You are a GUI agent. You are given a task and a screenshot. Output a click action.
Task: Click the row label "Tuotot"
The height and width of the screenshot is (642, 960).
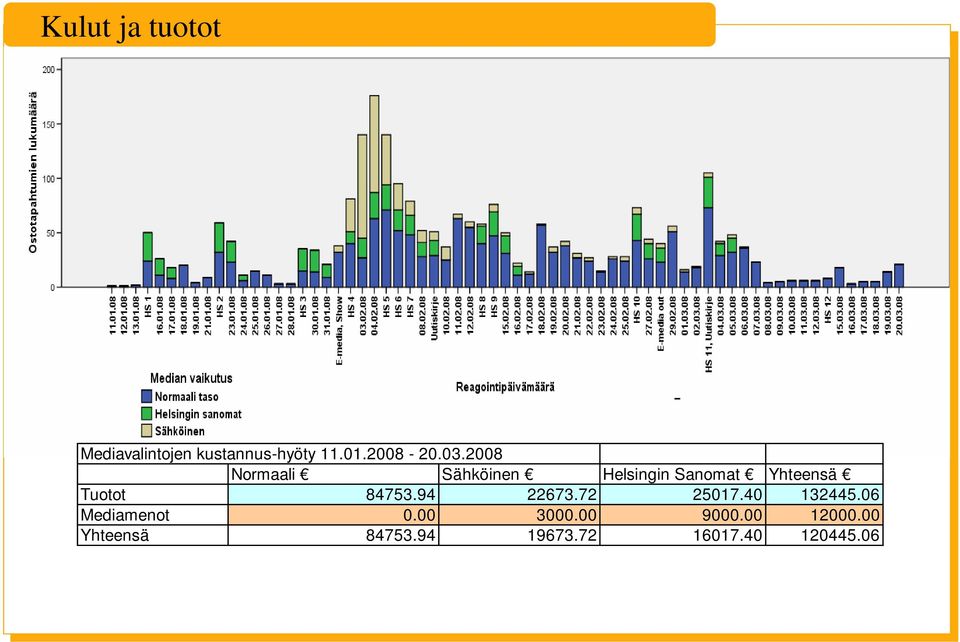(x=103, y=495)
